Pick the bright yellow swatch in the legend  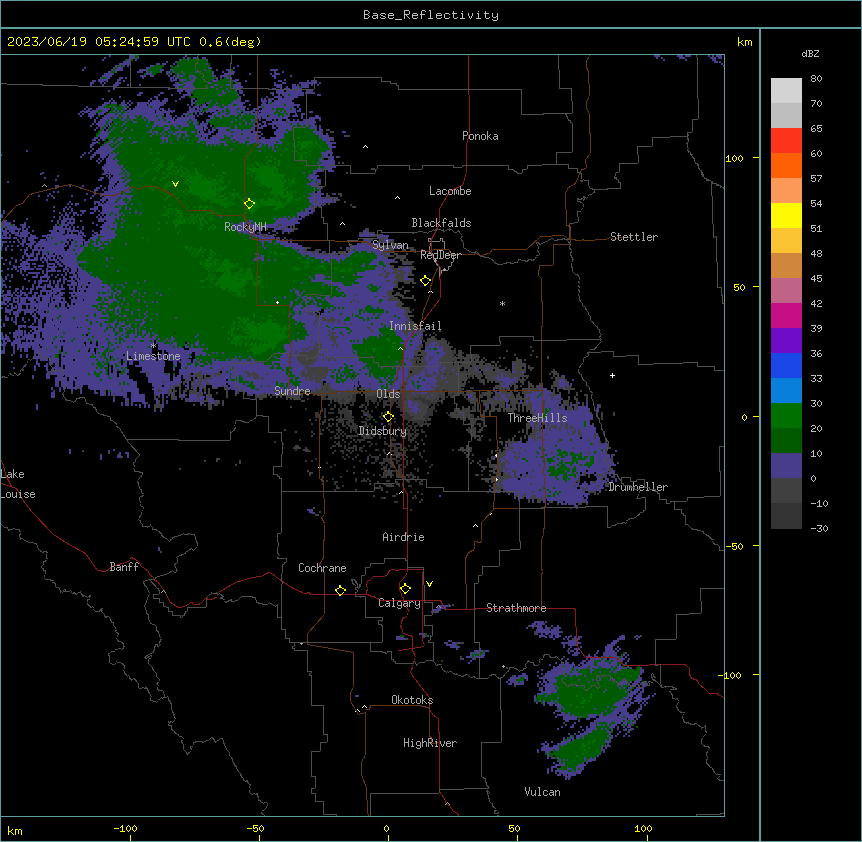(786, 215)
